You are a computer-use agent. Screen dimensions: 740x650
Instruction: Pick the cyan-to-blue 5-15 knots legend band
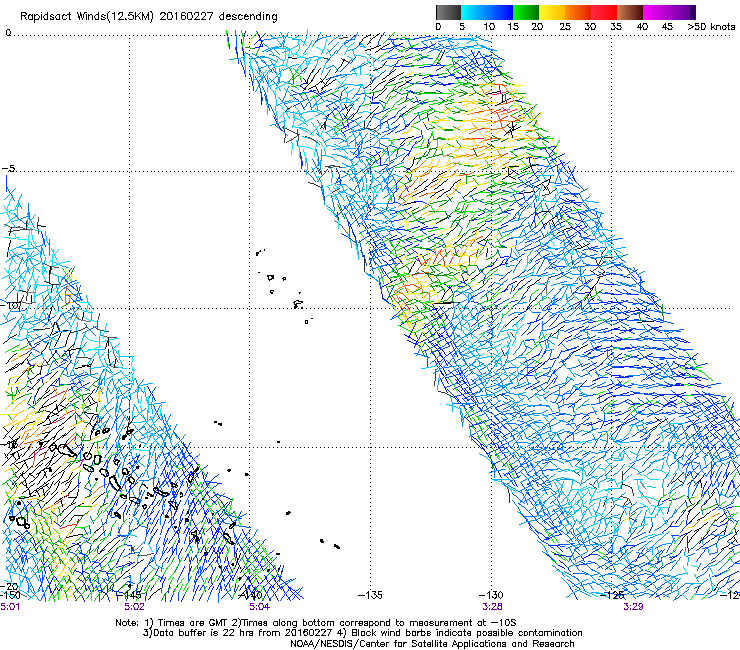487,12
